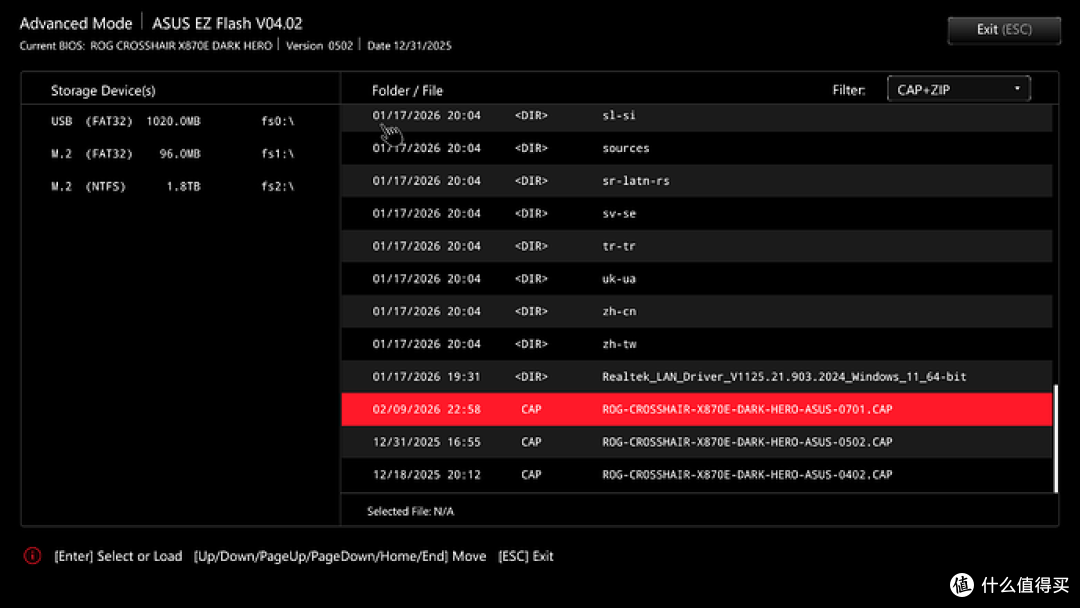Select the ASUS-0402.CAP BIOS file
The image size is (1080, 608).
(x=696, y=474)
